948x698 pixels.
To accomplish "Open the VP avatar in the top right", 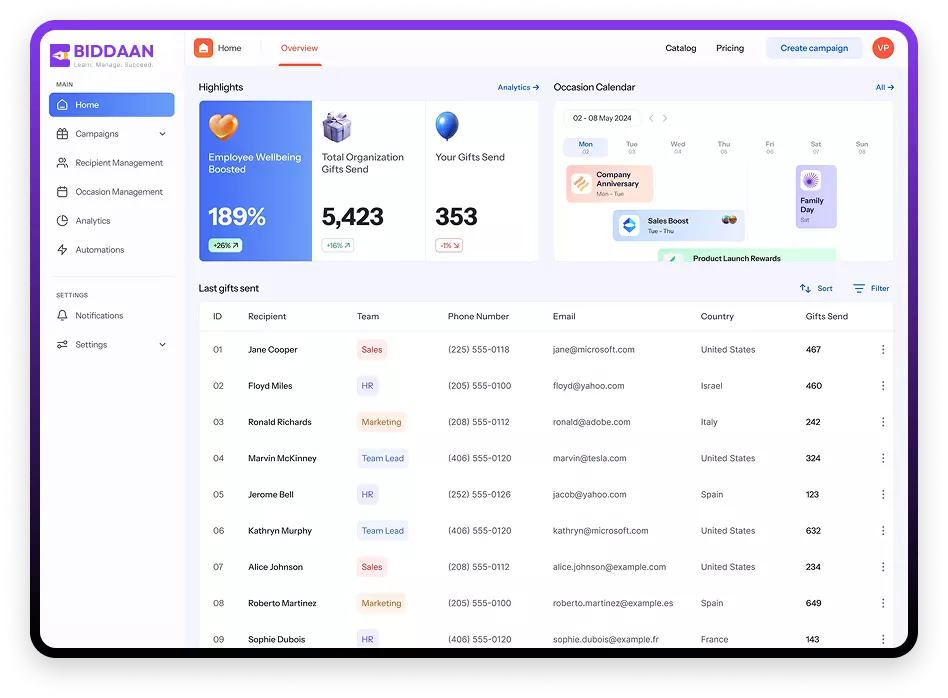I will coord(883,47).
